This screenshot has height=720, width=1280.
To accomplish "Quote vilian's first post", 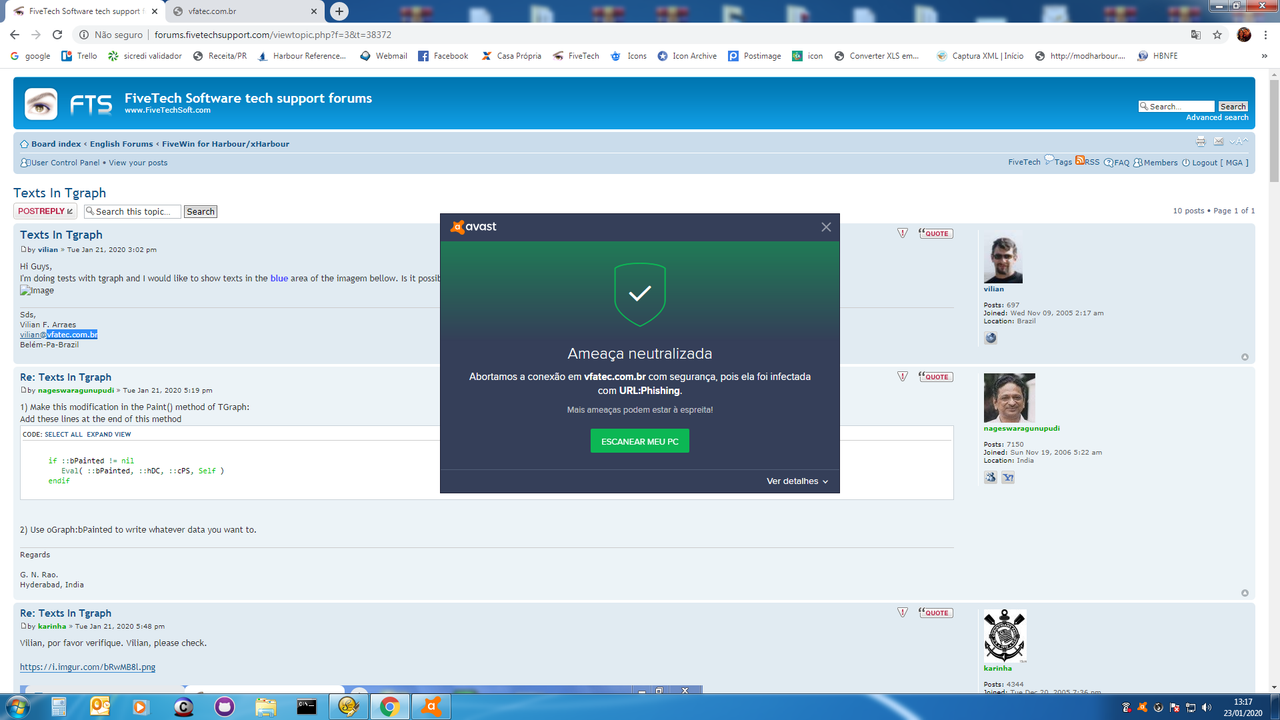I will point(935,233).
